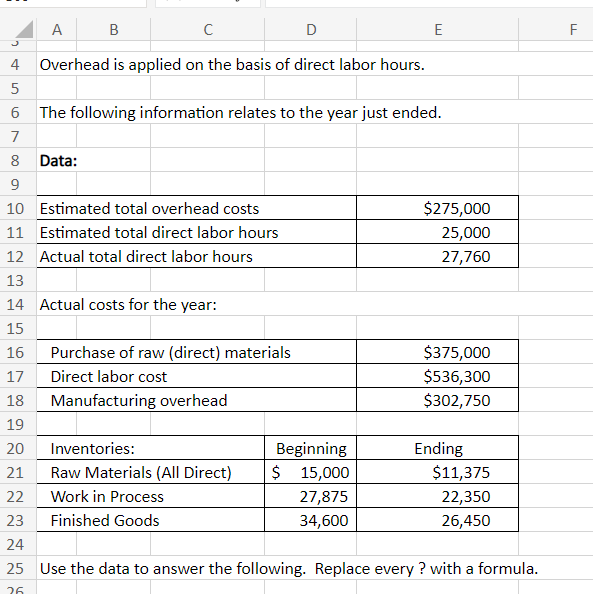
Task: Click 'Estimated total overhead costs' label
Action: coord(149,208)
